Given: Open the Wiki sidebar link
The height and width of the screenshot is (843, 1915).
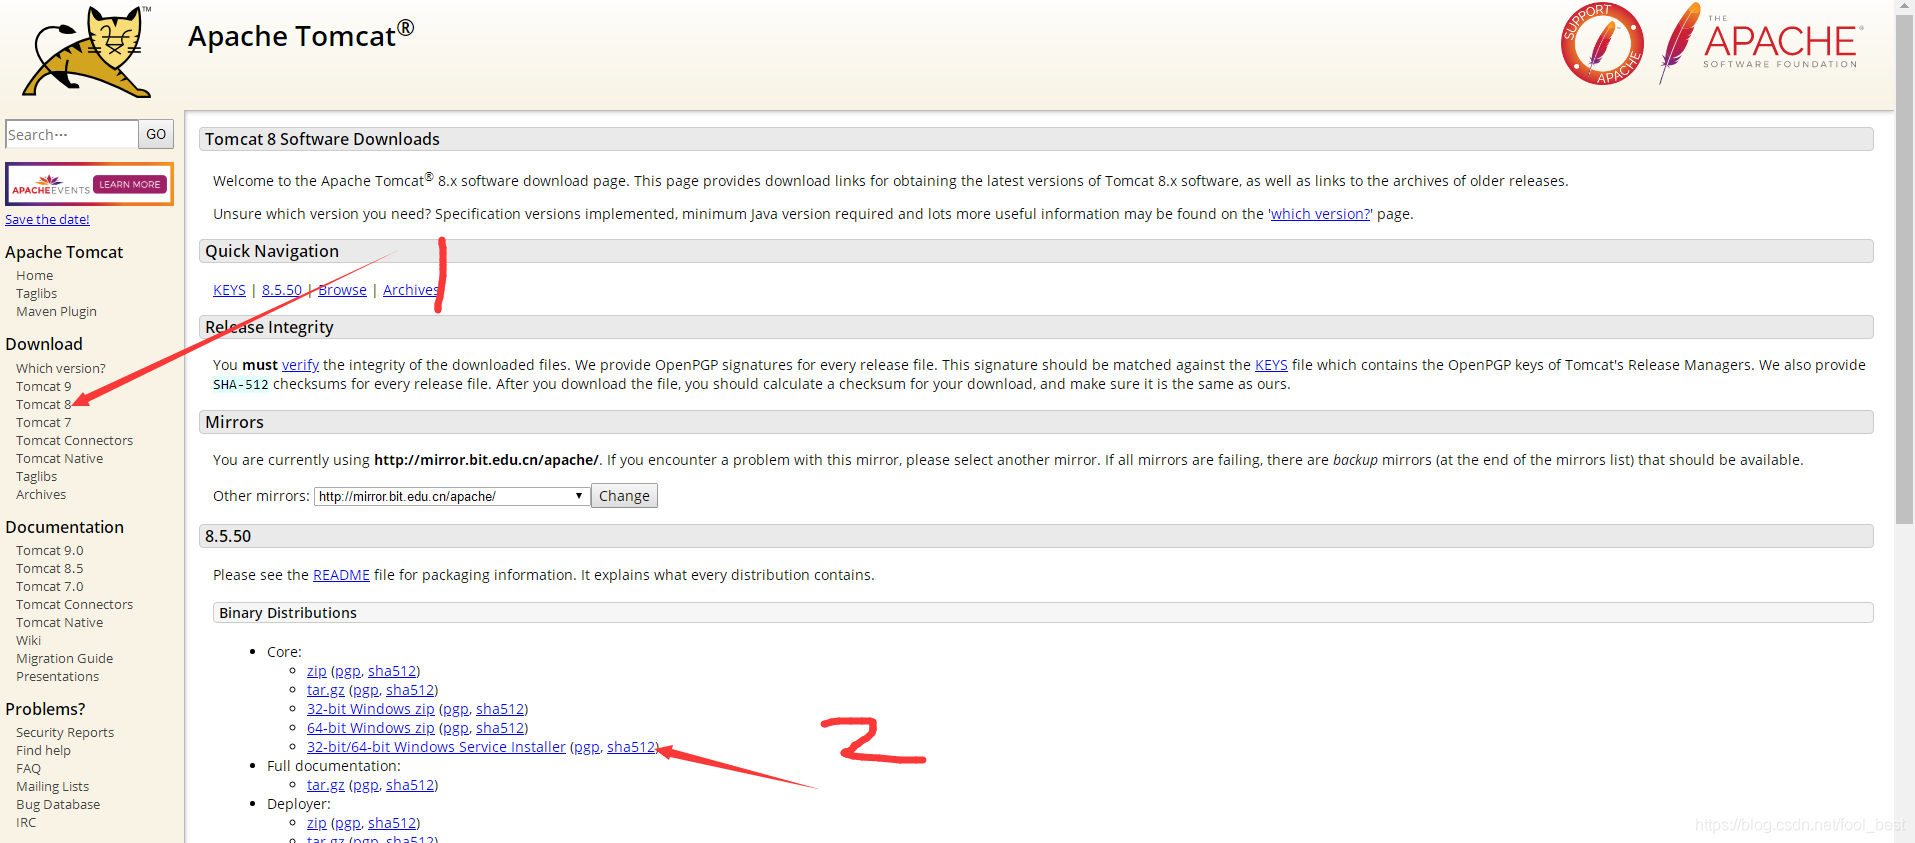Looking at the screenshot, I should [28, 640].
